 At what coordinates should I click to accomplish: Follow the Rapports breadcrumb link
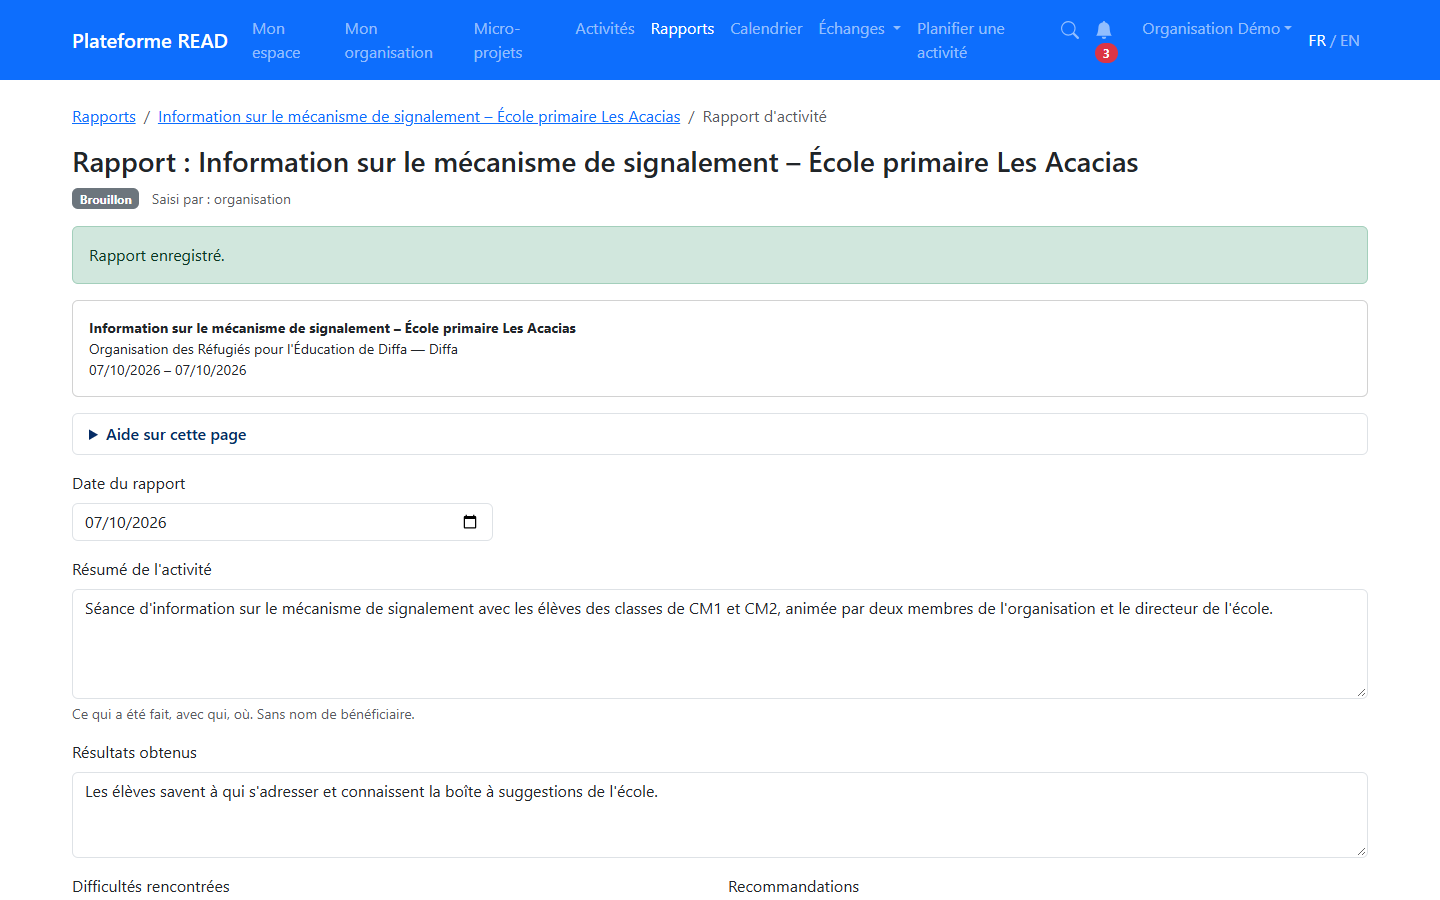tap(104, 117)
